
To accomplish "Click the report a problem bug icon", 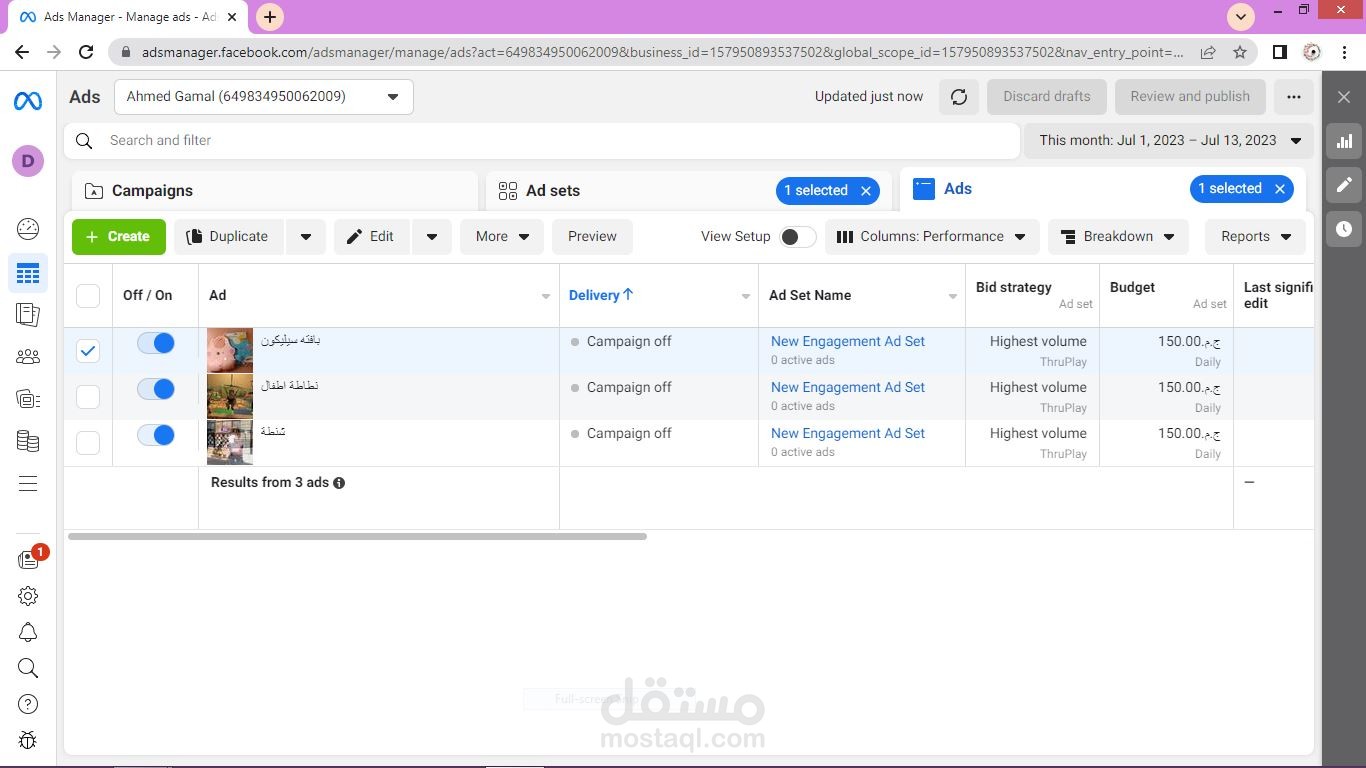I will click(x=28, y=740).
